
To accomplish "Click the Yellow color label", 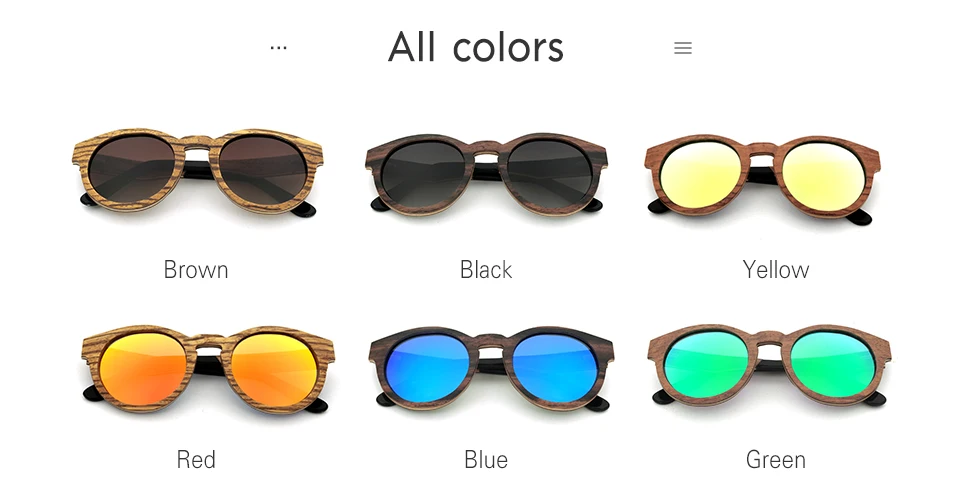I will pos(776,270).
